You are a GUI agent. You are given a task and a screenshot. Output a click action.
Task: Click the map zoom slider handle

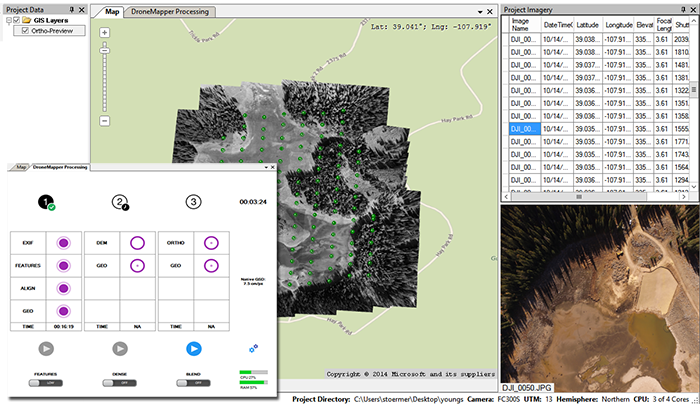point(104,51)
